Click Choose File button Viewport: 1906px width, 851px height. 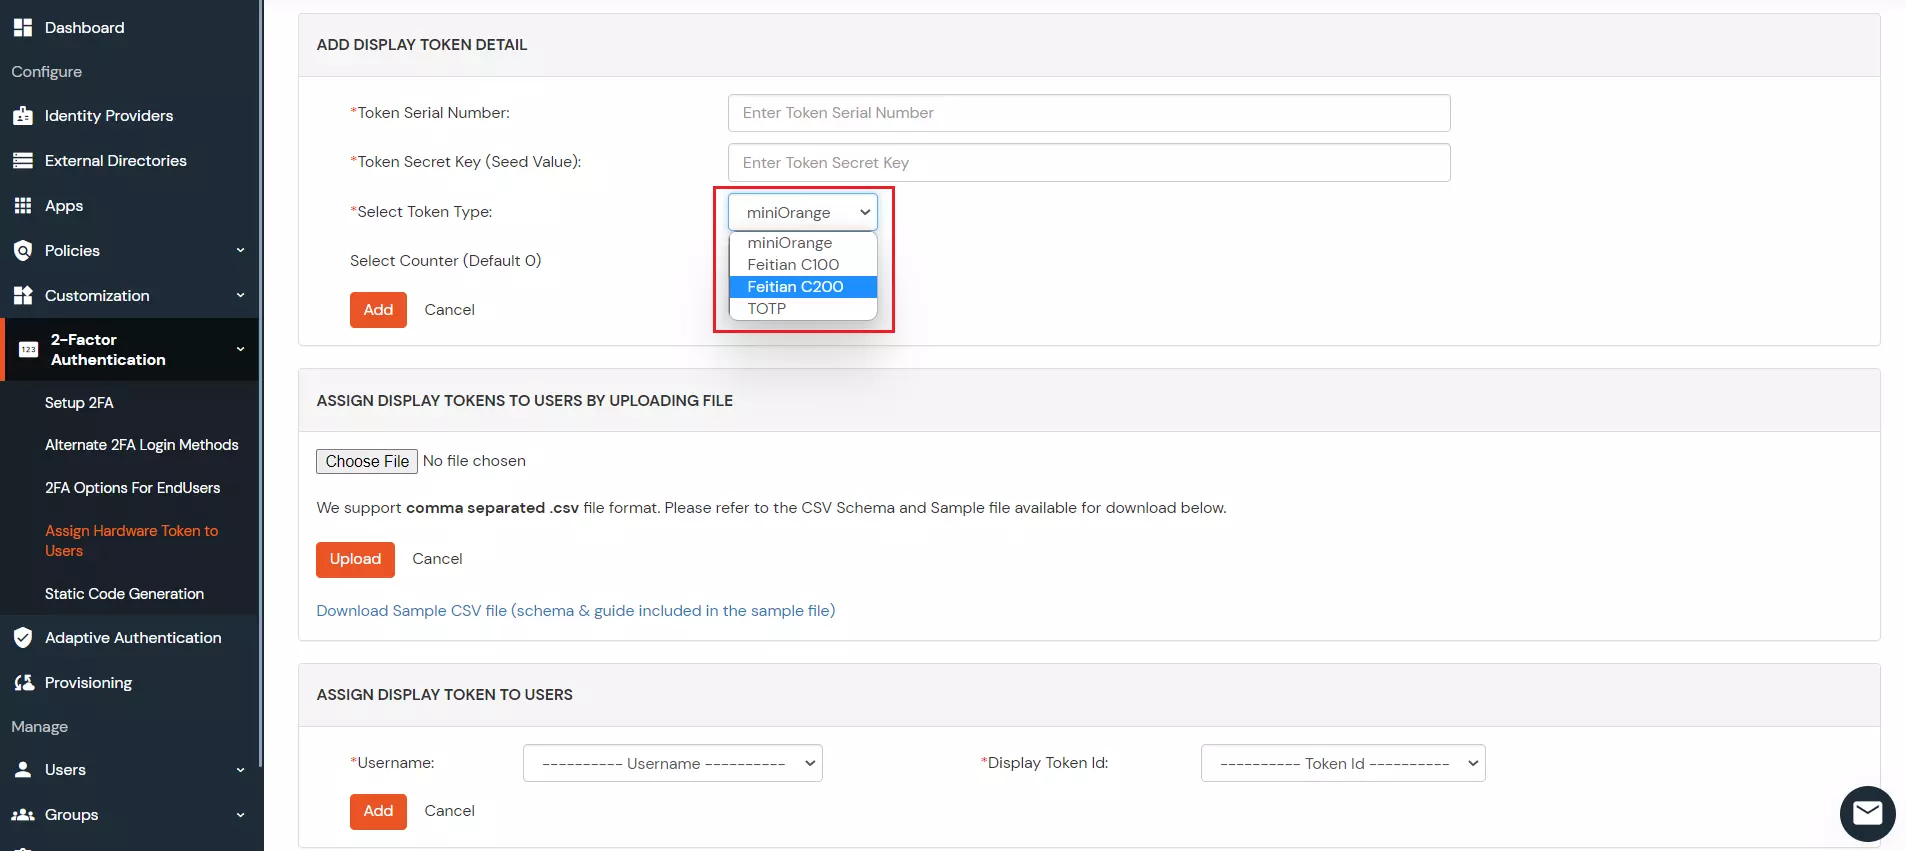click(367, 461)
